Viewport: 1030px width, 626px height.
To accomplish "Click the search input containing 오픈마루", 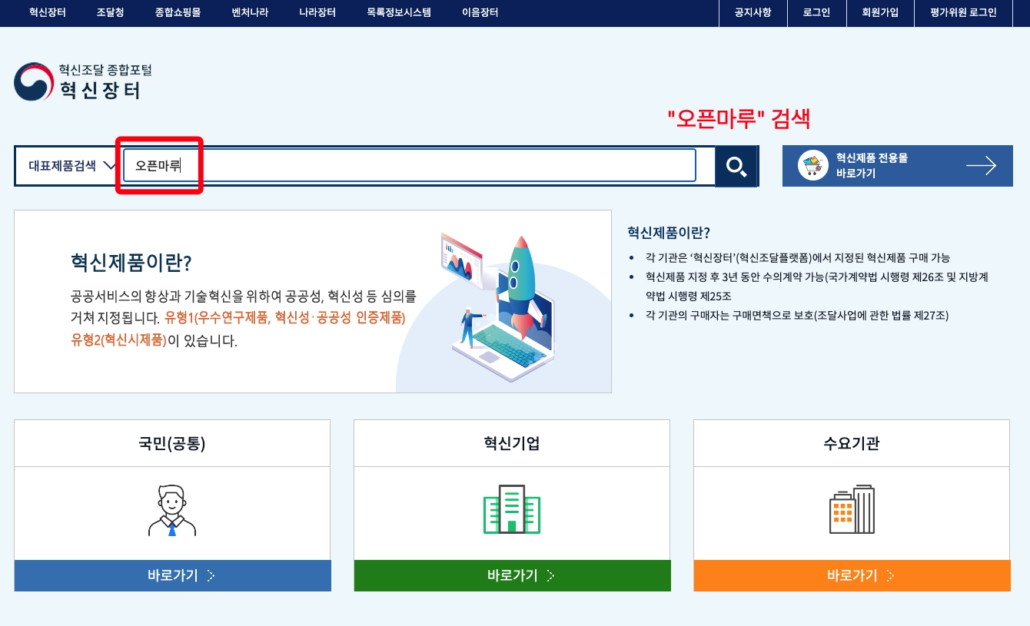I will click(400, 165).
